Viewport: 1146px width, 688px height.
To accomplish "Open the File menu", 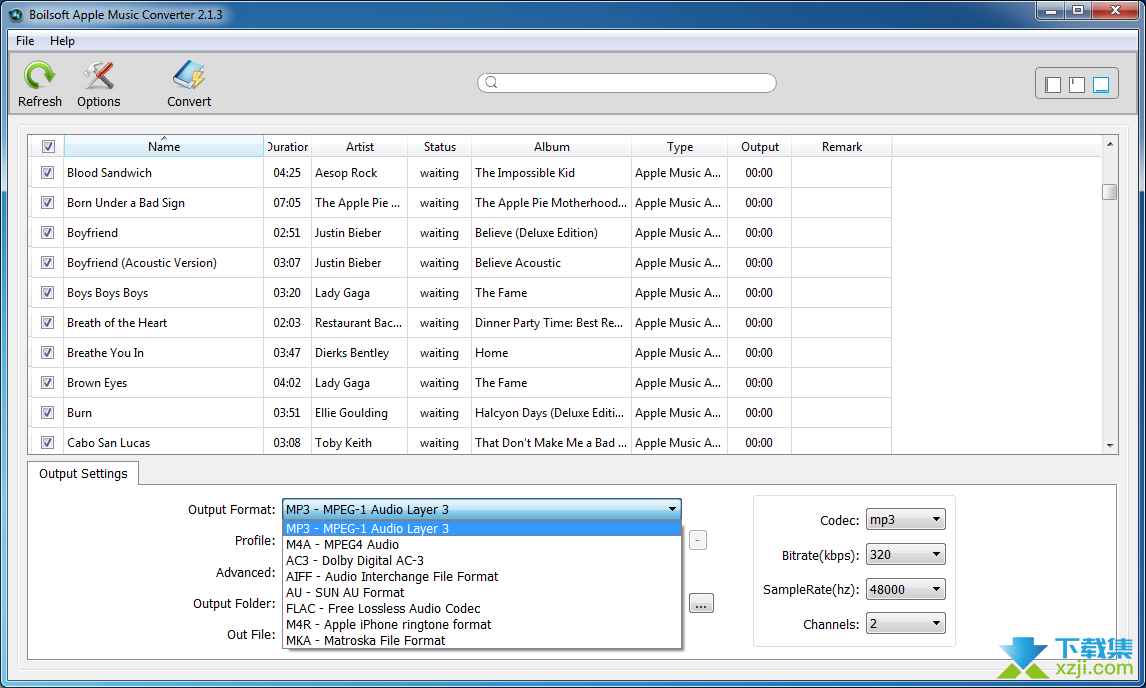I will 25,41.
